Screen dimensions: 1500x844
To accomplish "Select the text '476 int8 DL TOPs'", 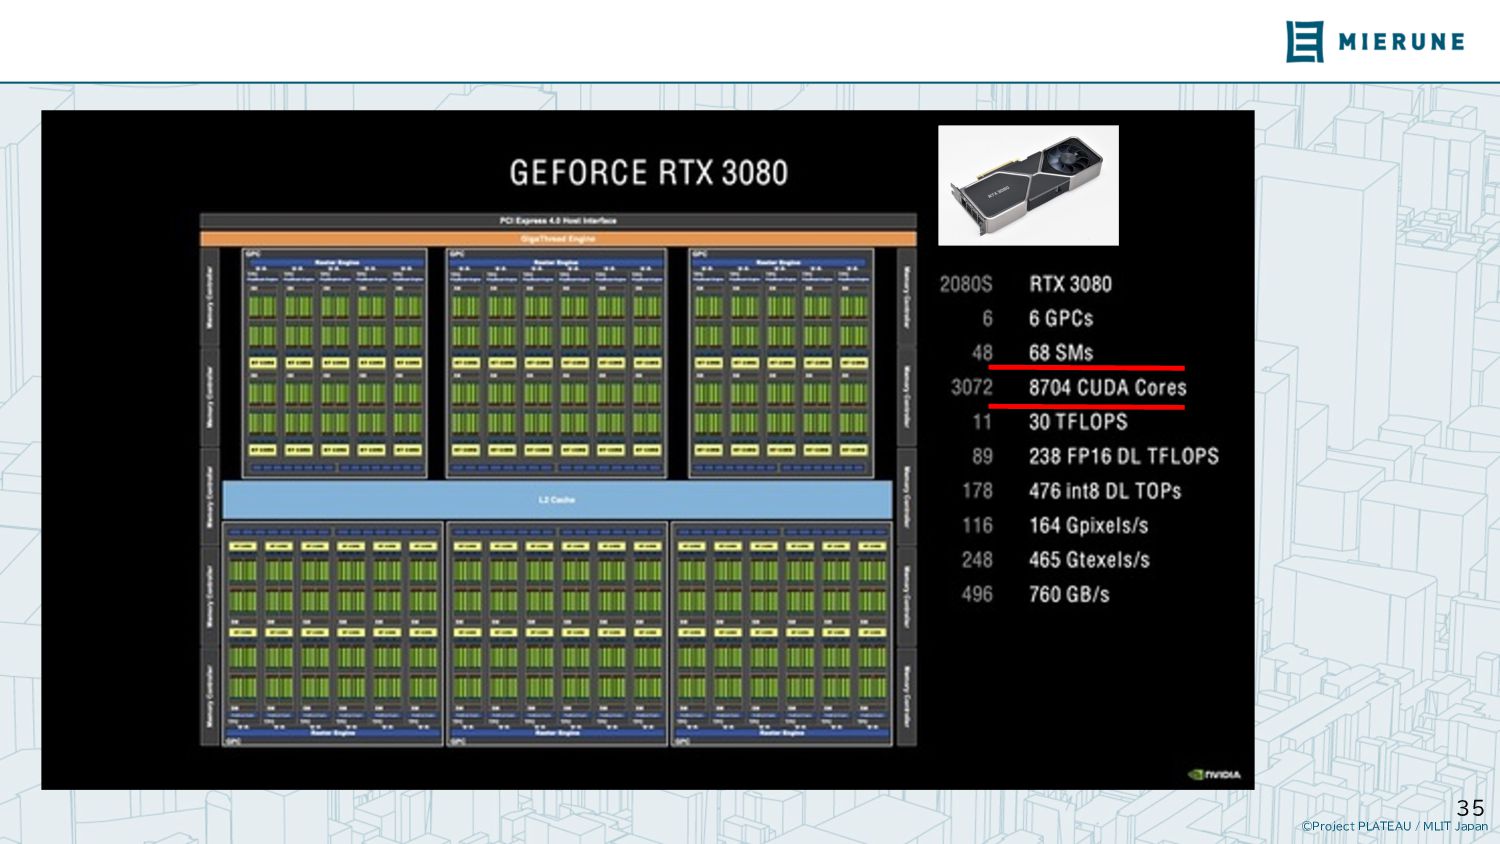I will pos(1105,491).
